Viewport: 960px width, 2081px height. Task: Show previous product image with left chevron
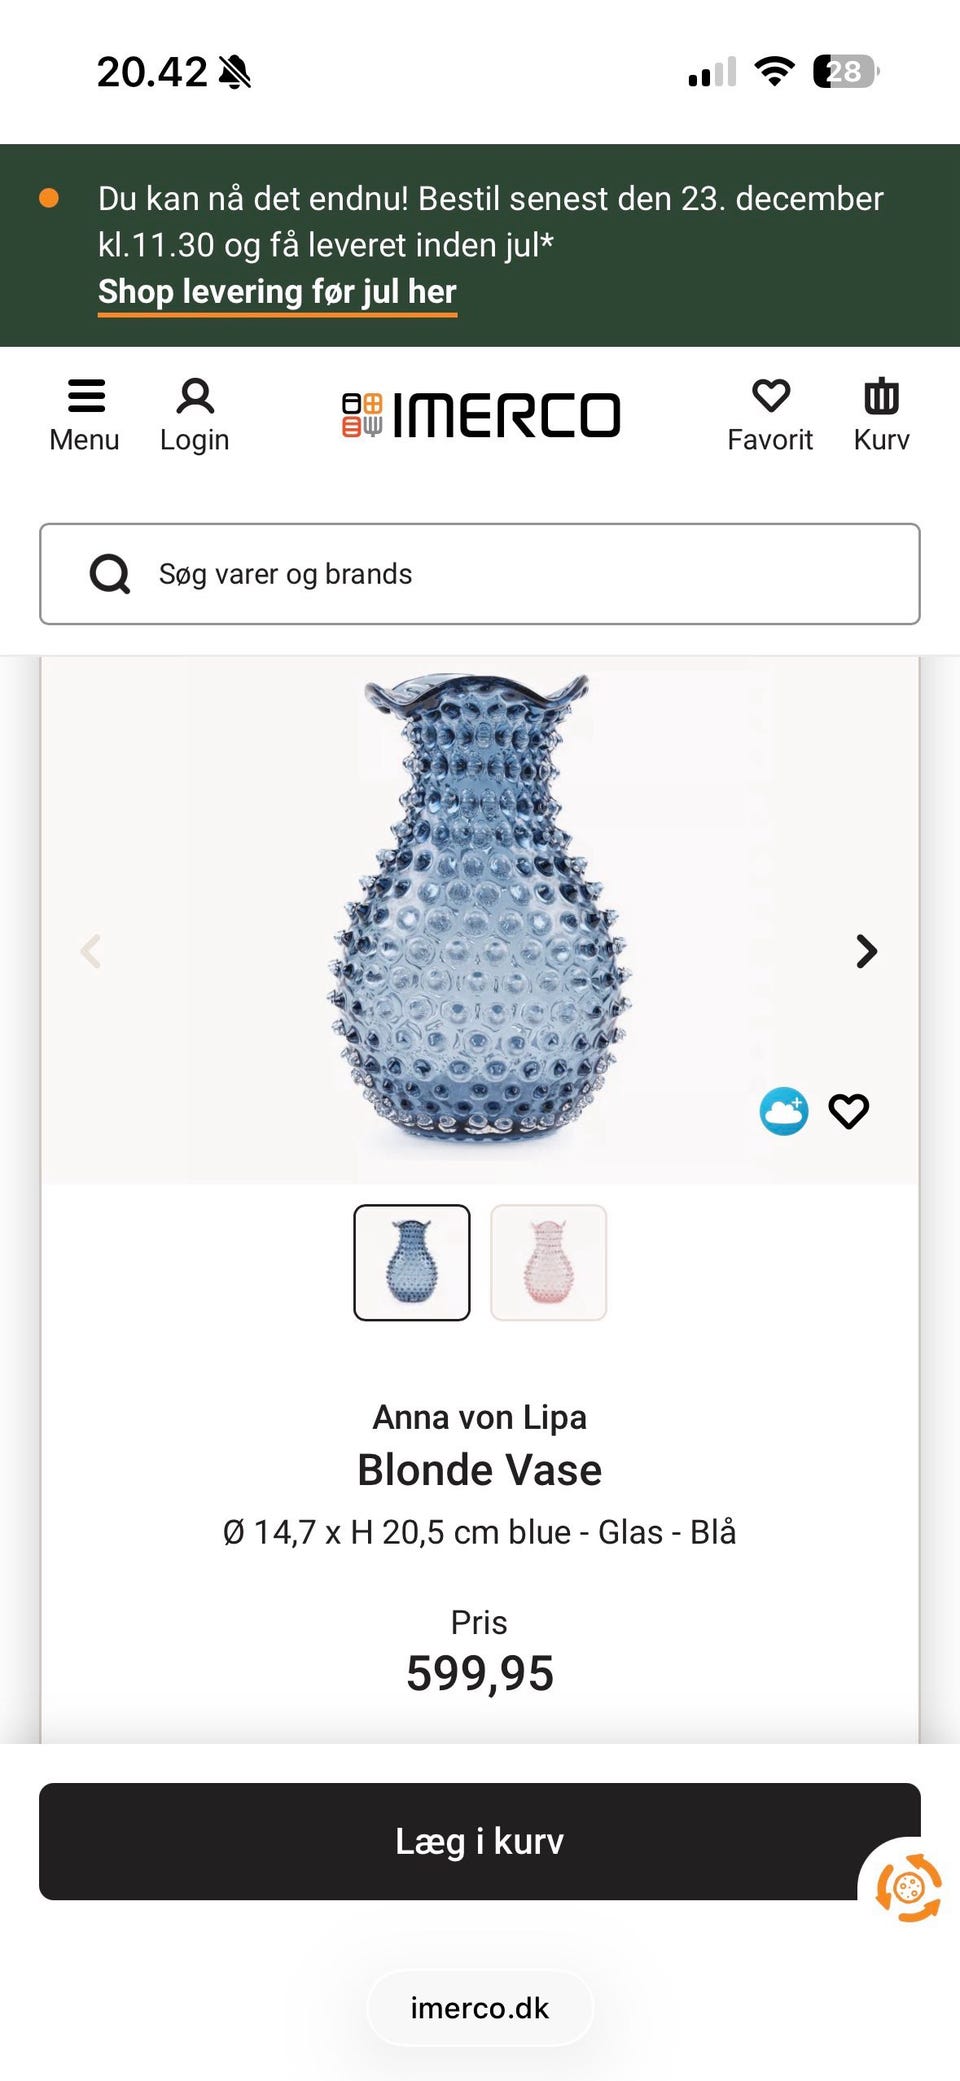90,951
